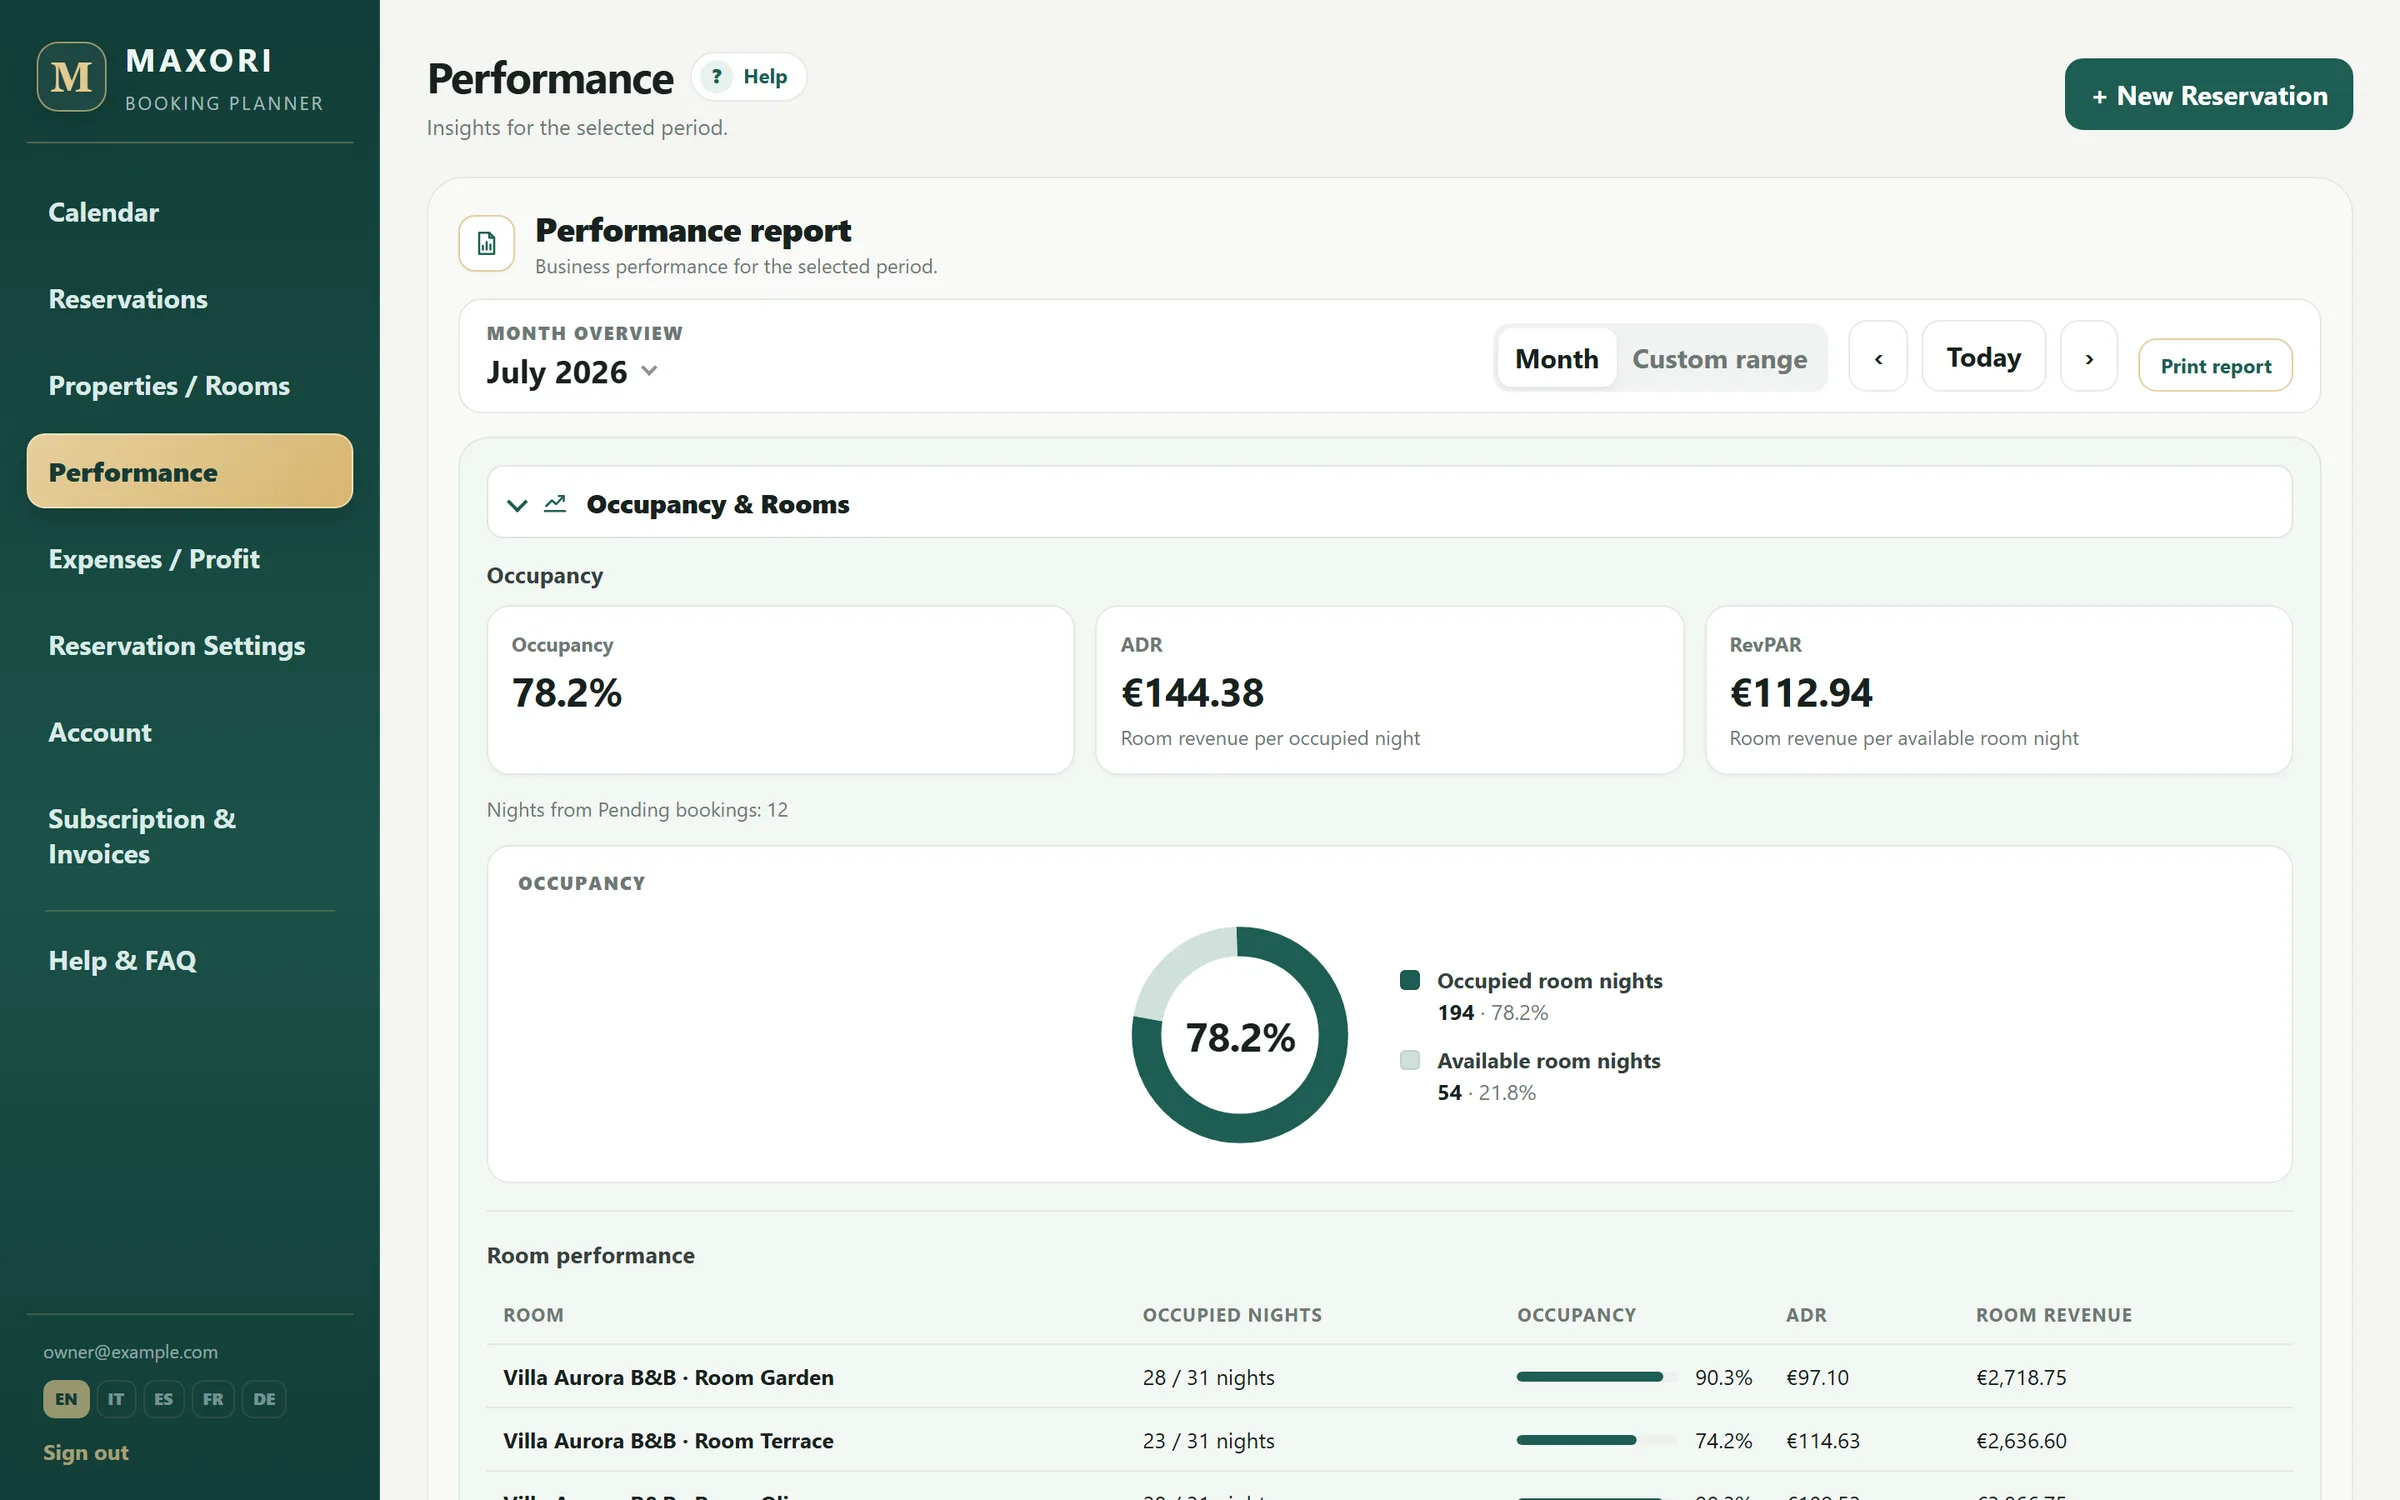
Task: Open Reservation Settings
Action: pyautogui.click(x=190, y=646)
